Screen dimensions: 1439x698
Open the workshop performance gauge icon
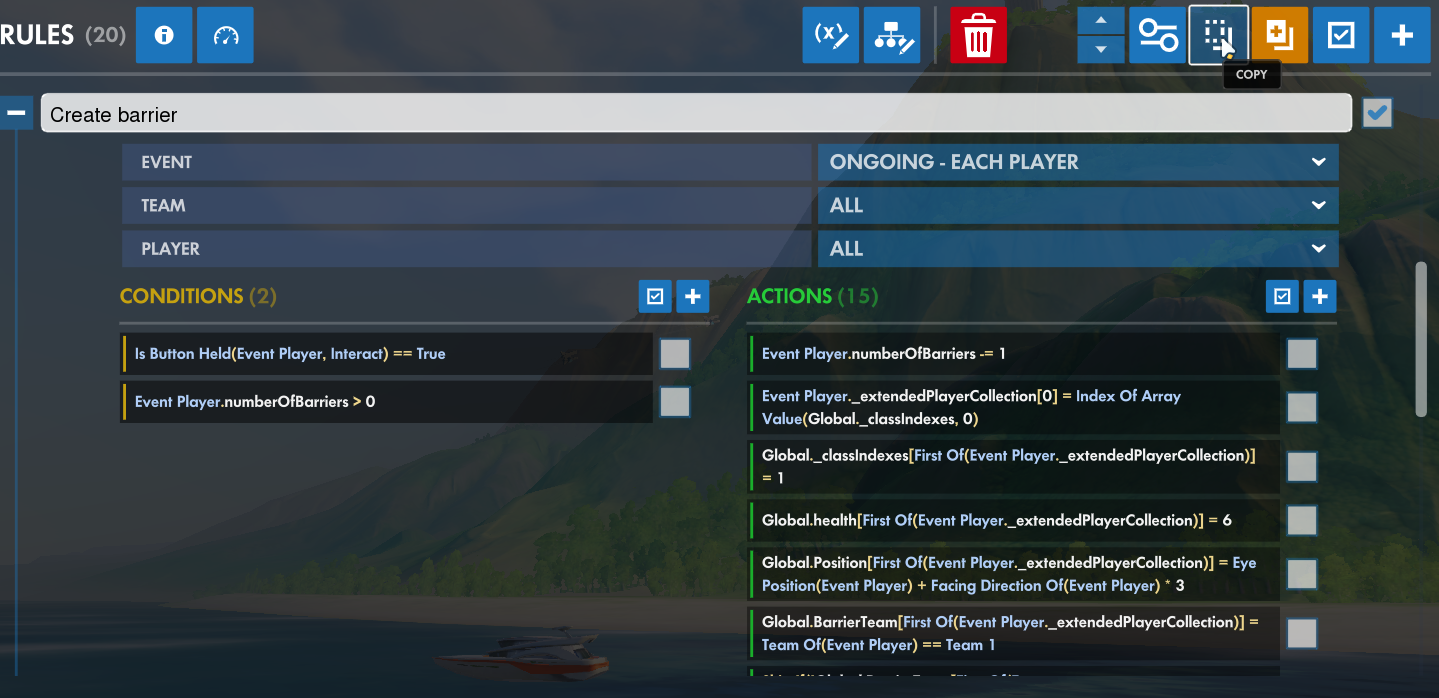point(225,35)
